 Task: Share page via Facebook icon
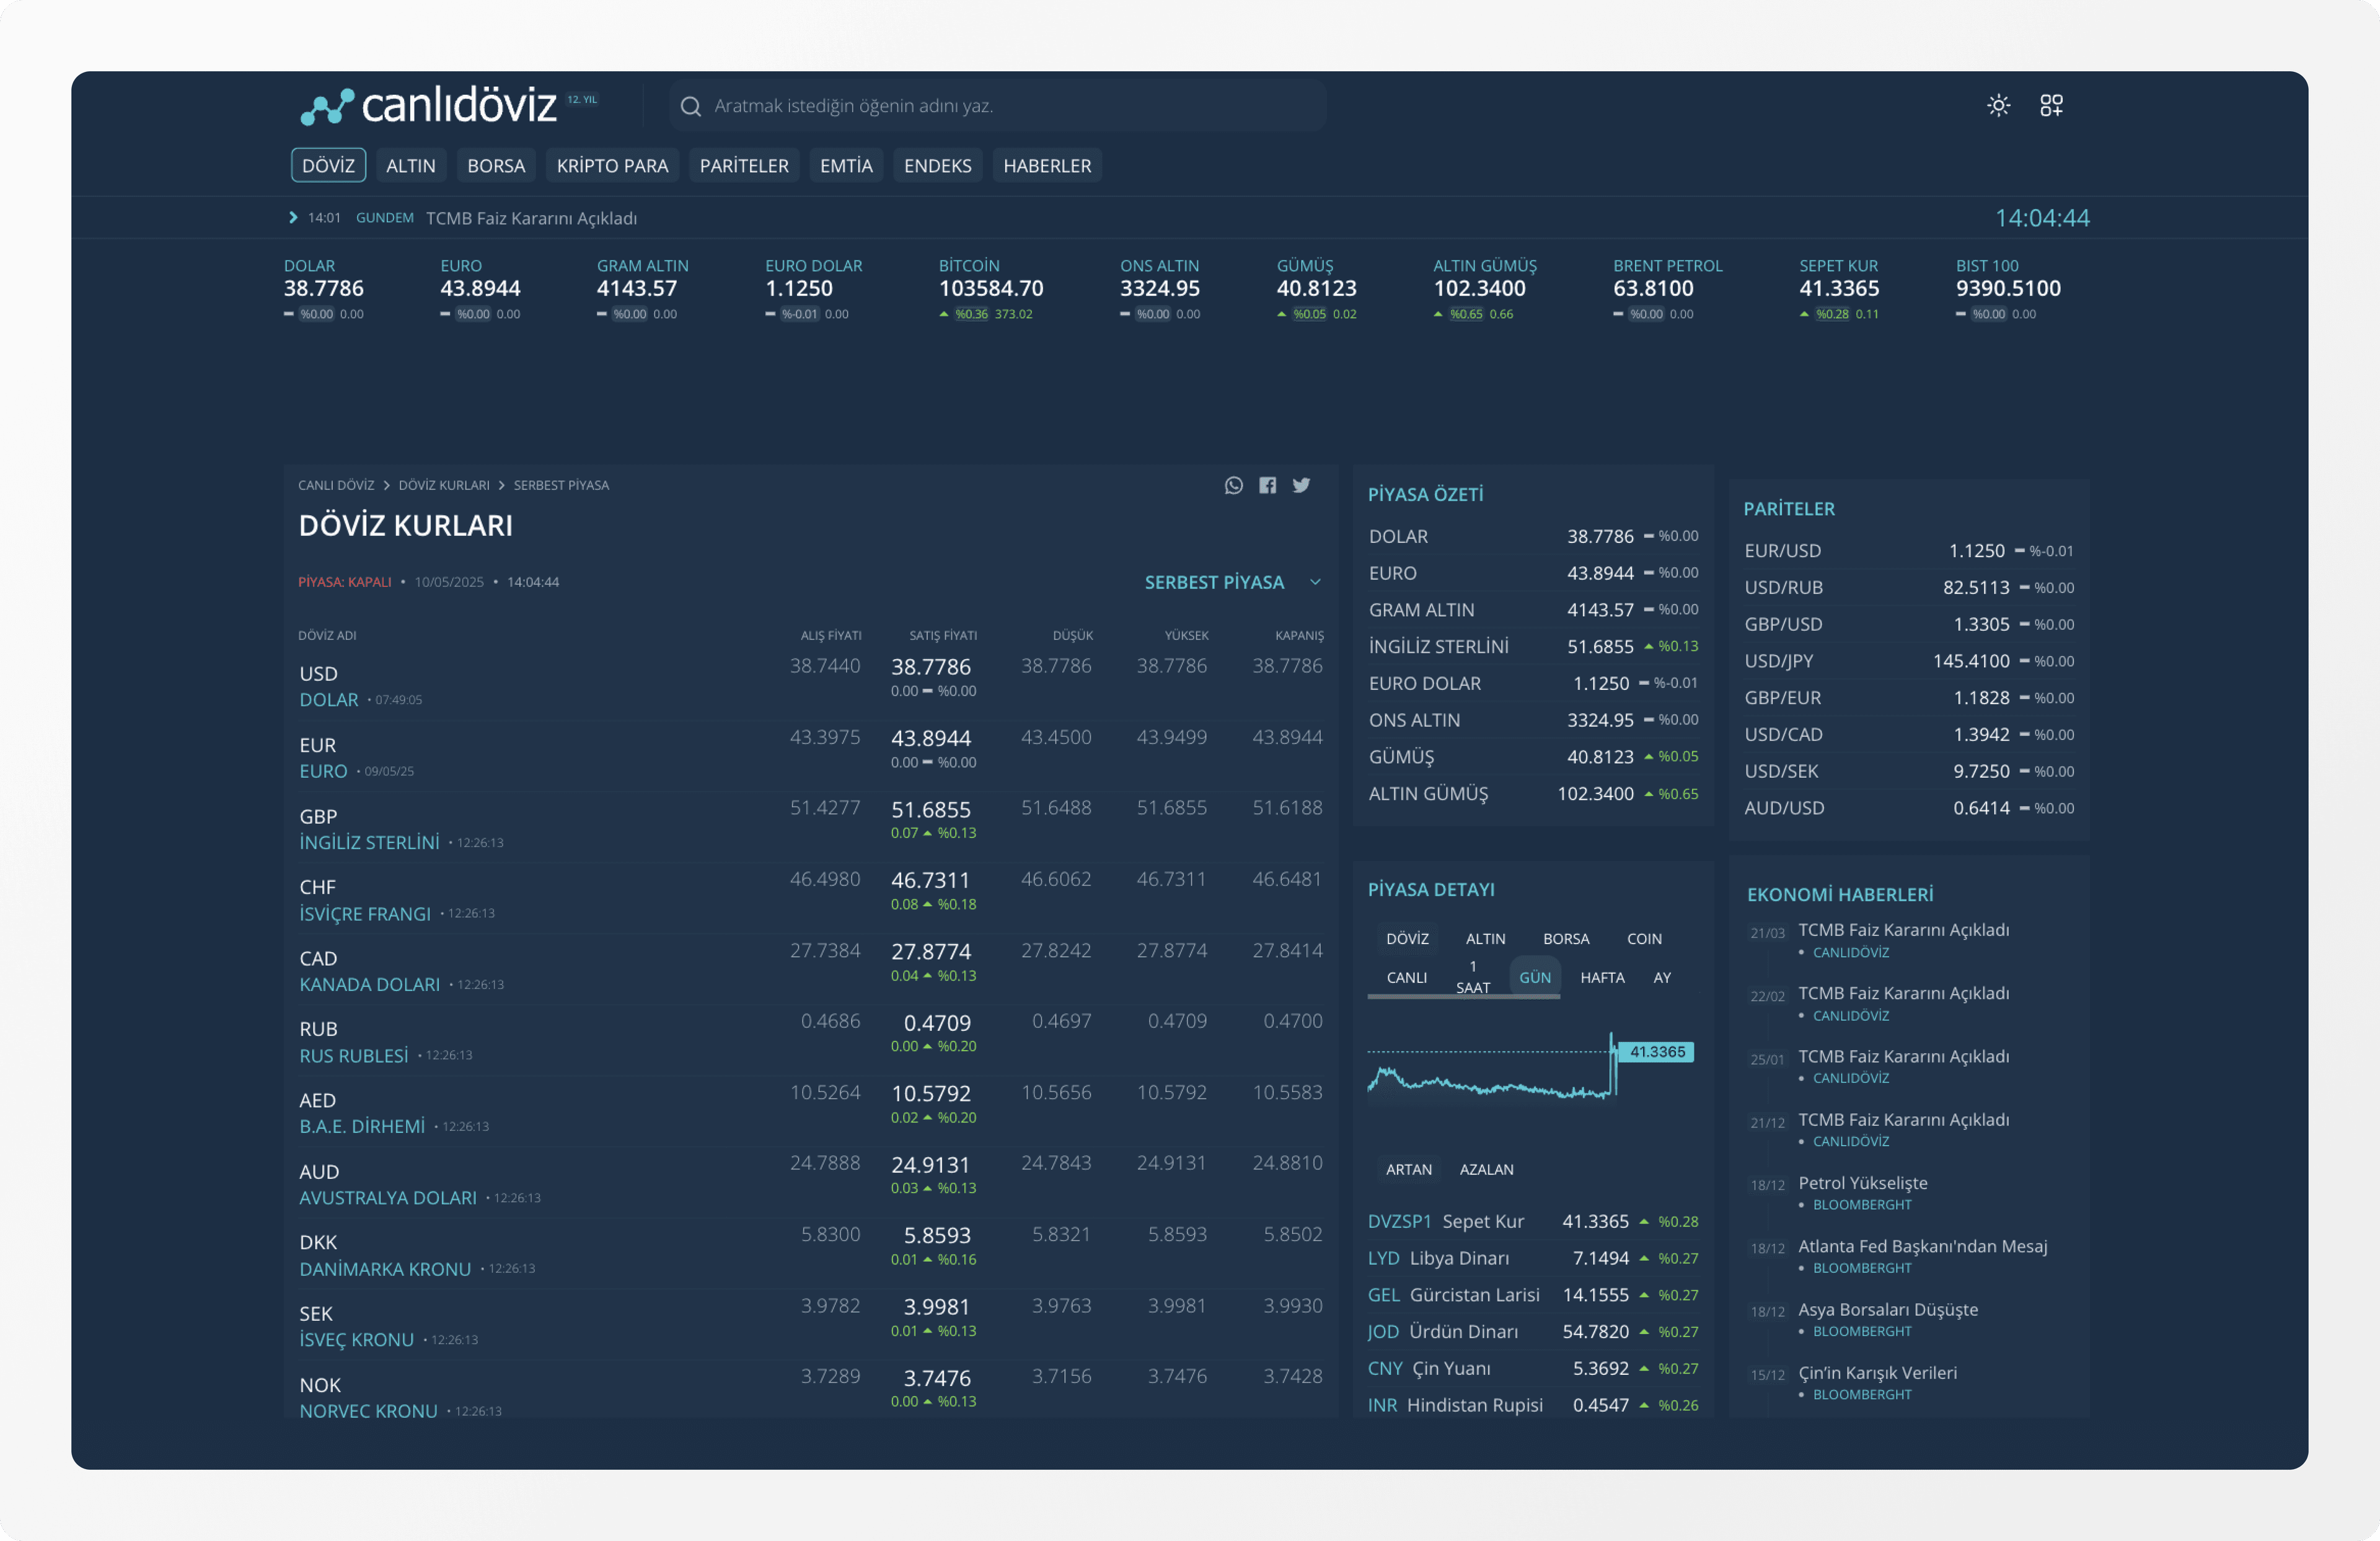(x=1267, y=485)
